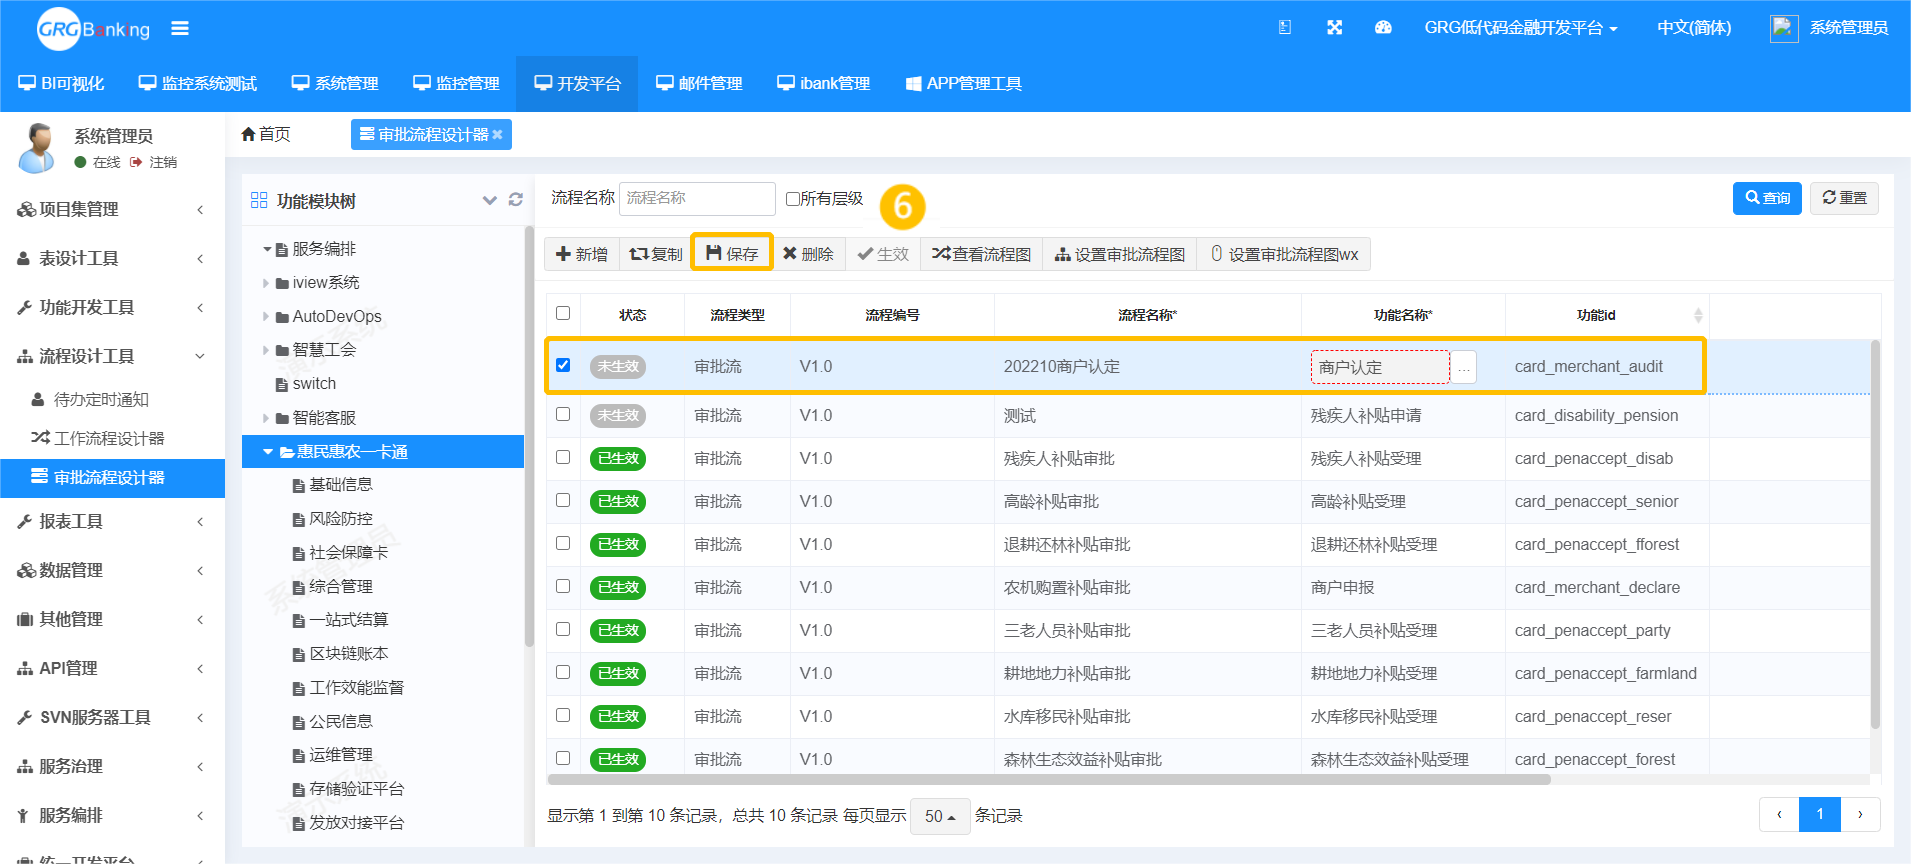Open the APP管理工具 top menu

pyautogui.click(x=964, y=84)
